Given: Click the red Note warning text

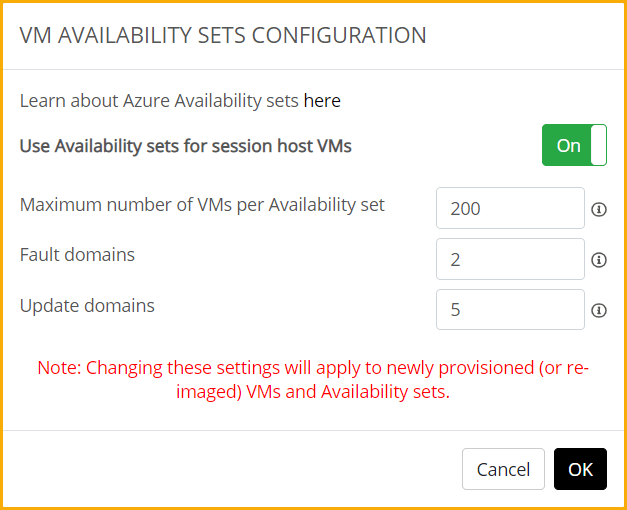Looking at the screenshot, I should [x=313, y=380].
